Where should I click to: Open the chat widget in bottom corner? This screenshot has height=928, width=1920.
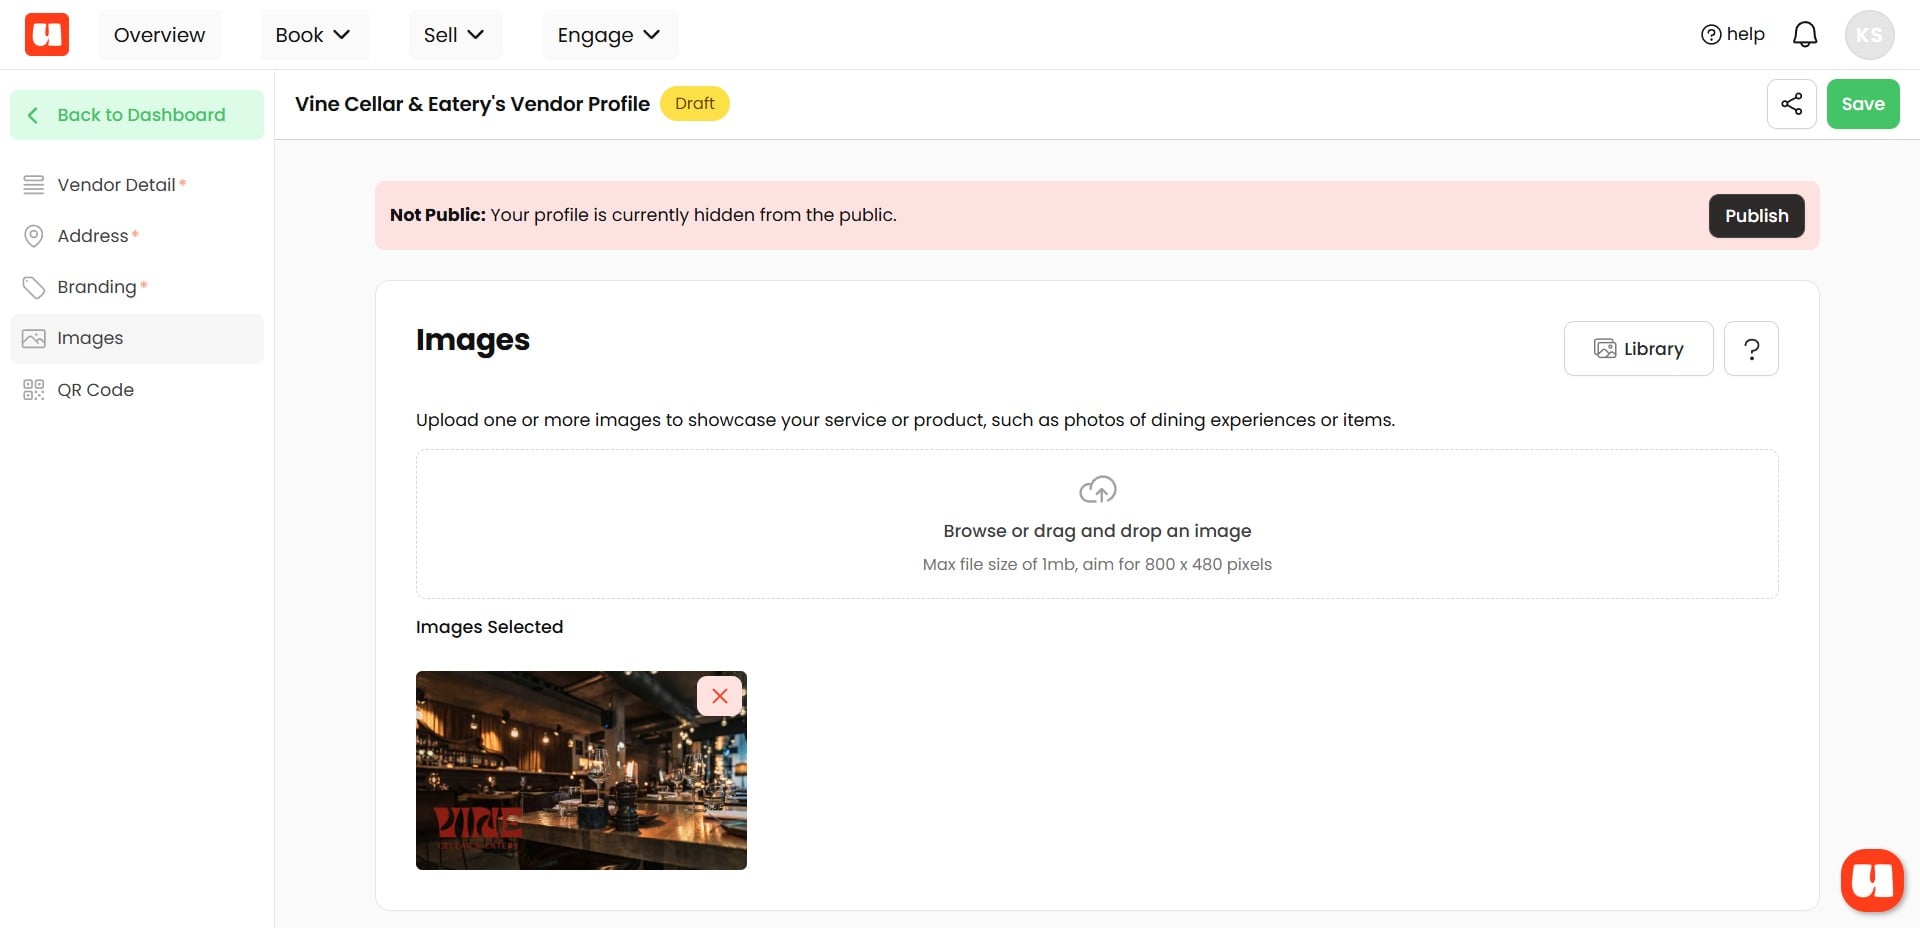click(1873, 880)
